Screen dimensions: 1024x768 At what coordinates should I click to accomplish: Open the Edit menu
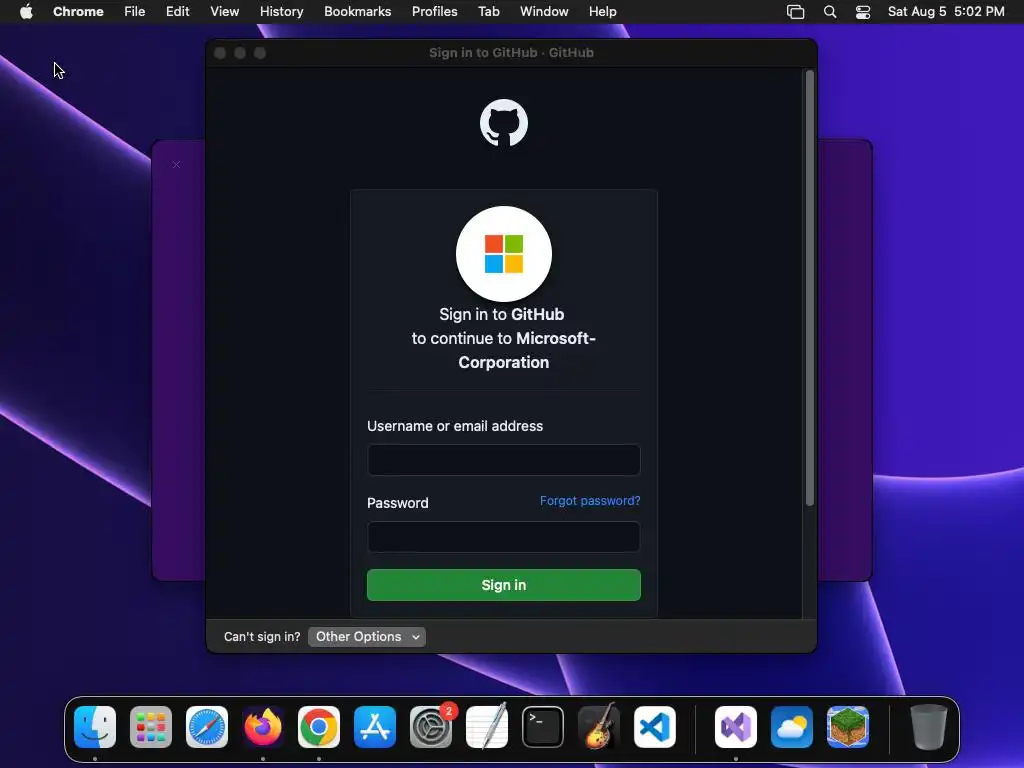point(178,11)
